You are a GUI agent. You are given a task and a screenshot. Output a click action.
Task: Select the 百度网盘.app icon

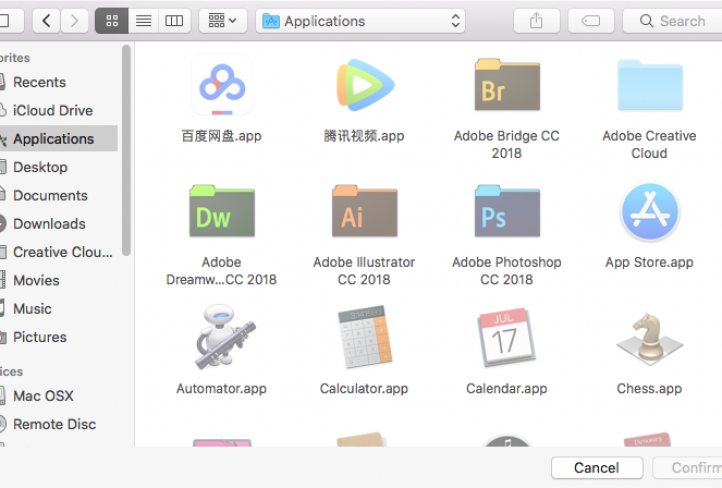222,85
